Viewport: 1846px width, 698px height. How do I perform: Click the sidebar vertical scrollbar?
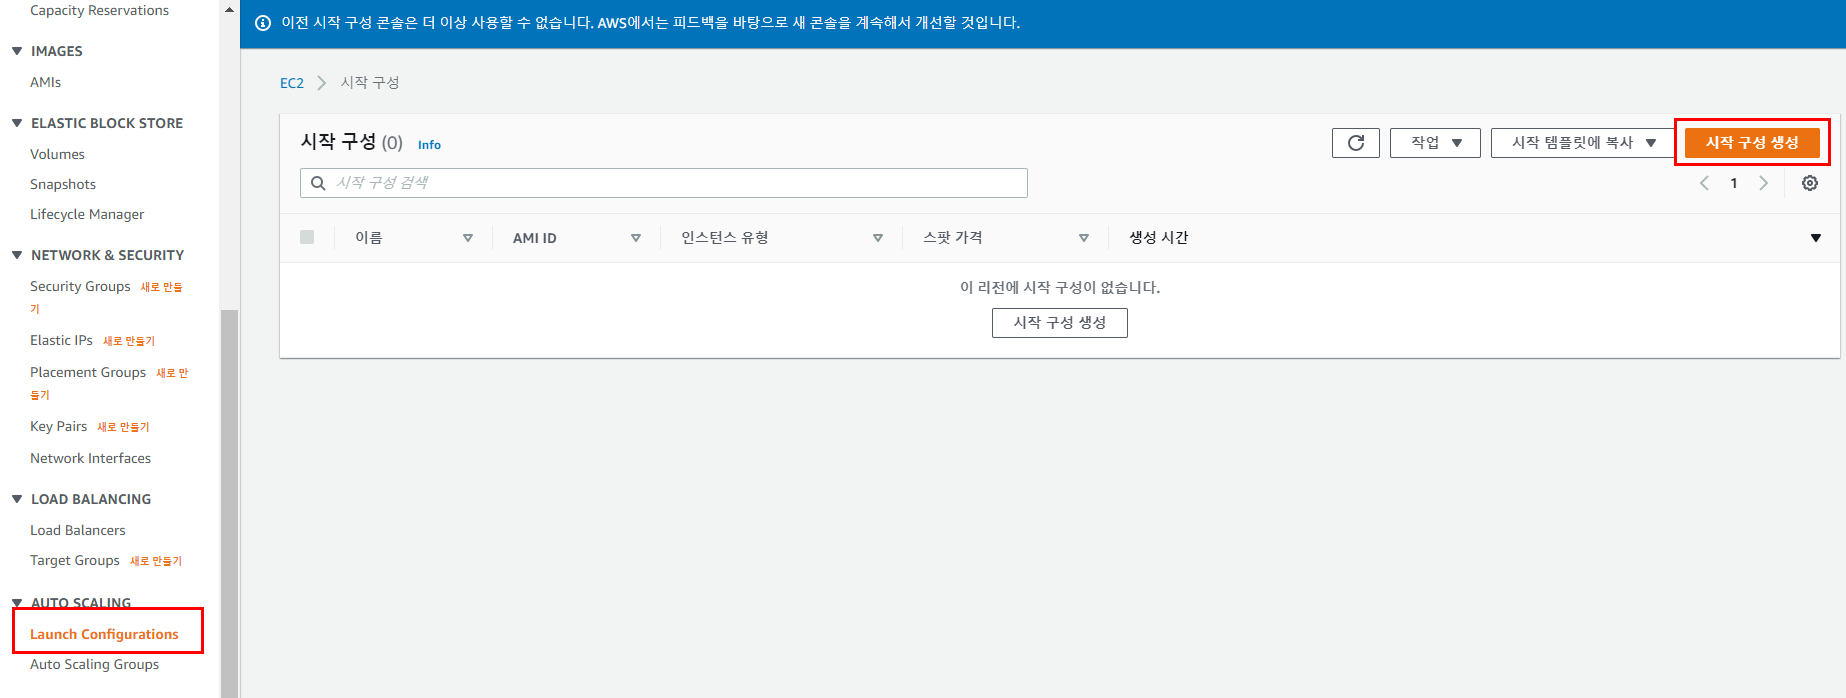(x=229, y=503)
